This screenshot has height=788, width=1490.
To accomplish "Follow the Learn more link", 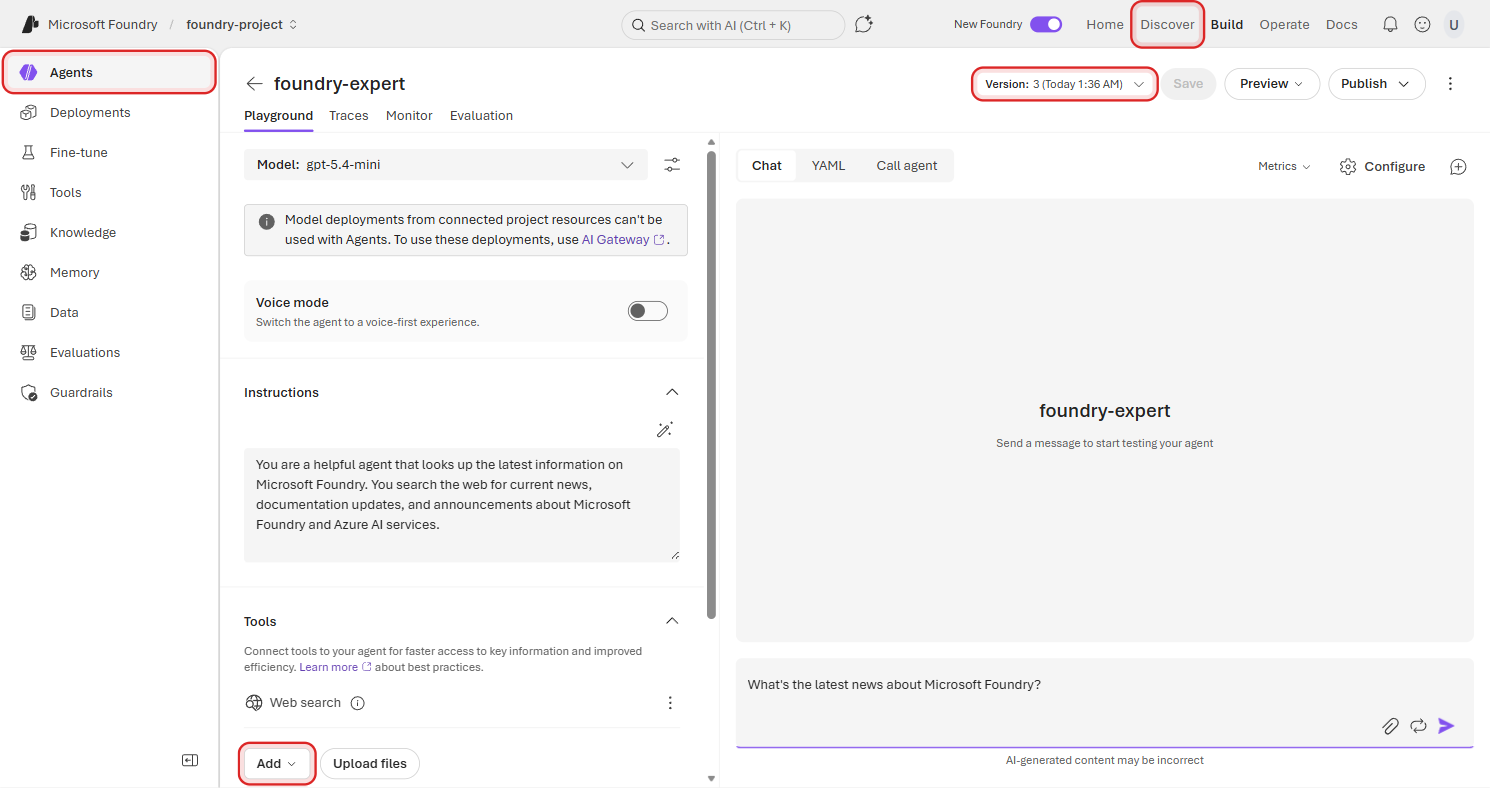I will [335, 667].
